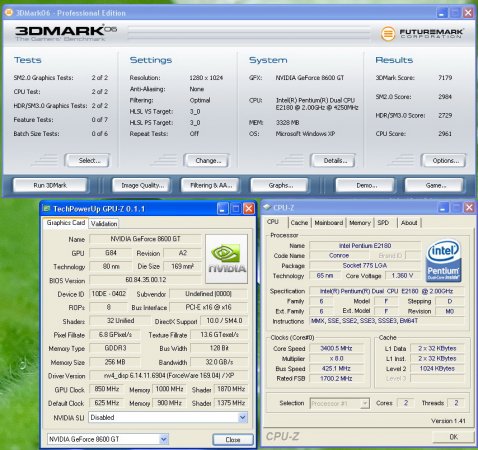Select the CPU tab in CPU-Z
Image resolution: width=478 pixels, height=450 pixels.
pos(273,222)
